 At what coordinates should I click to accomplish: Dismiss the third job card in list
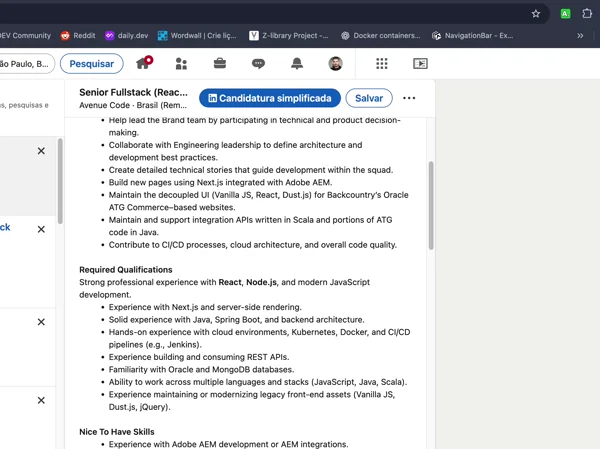pos(41,322)
